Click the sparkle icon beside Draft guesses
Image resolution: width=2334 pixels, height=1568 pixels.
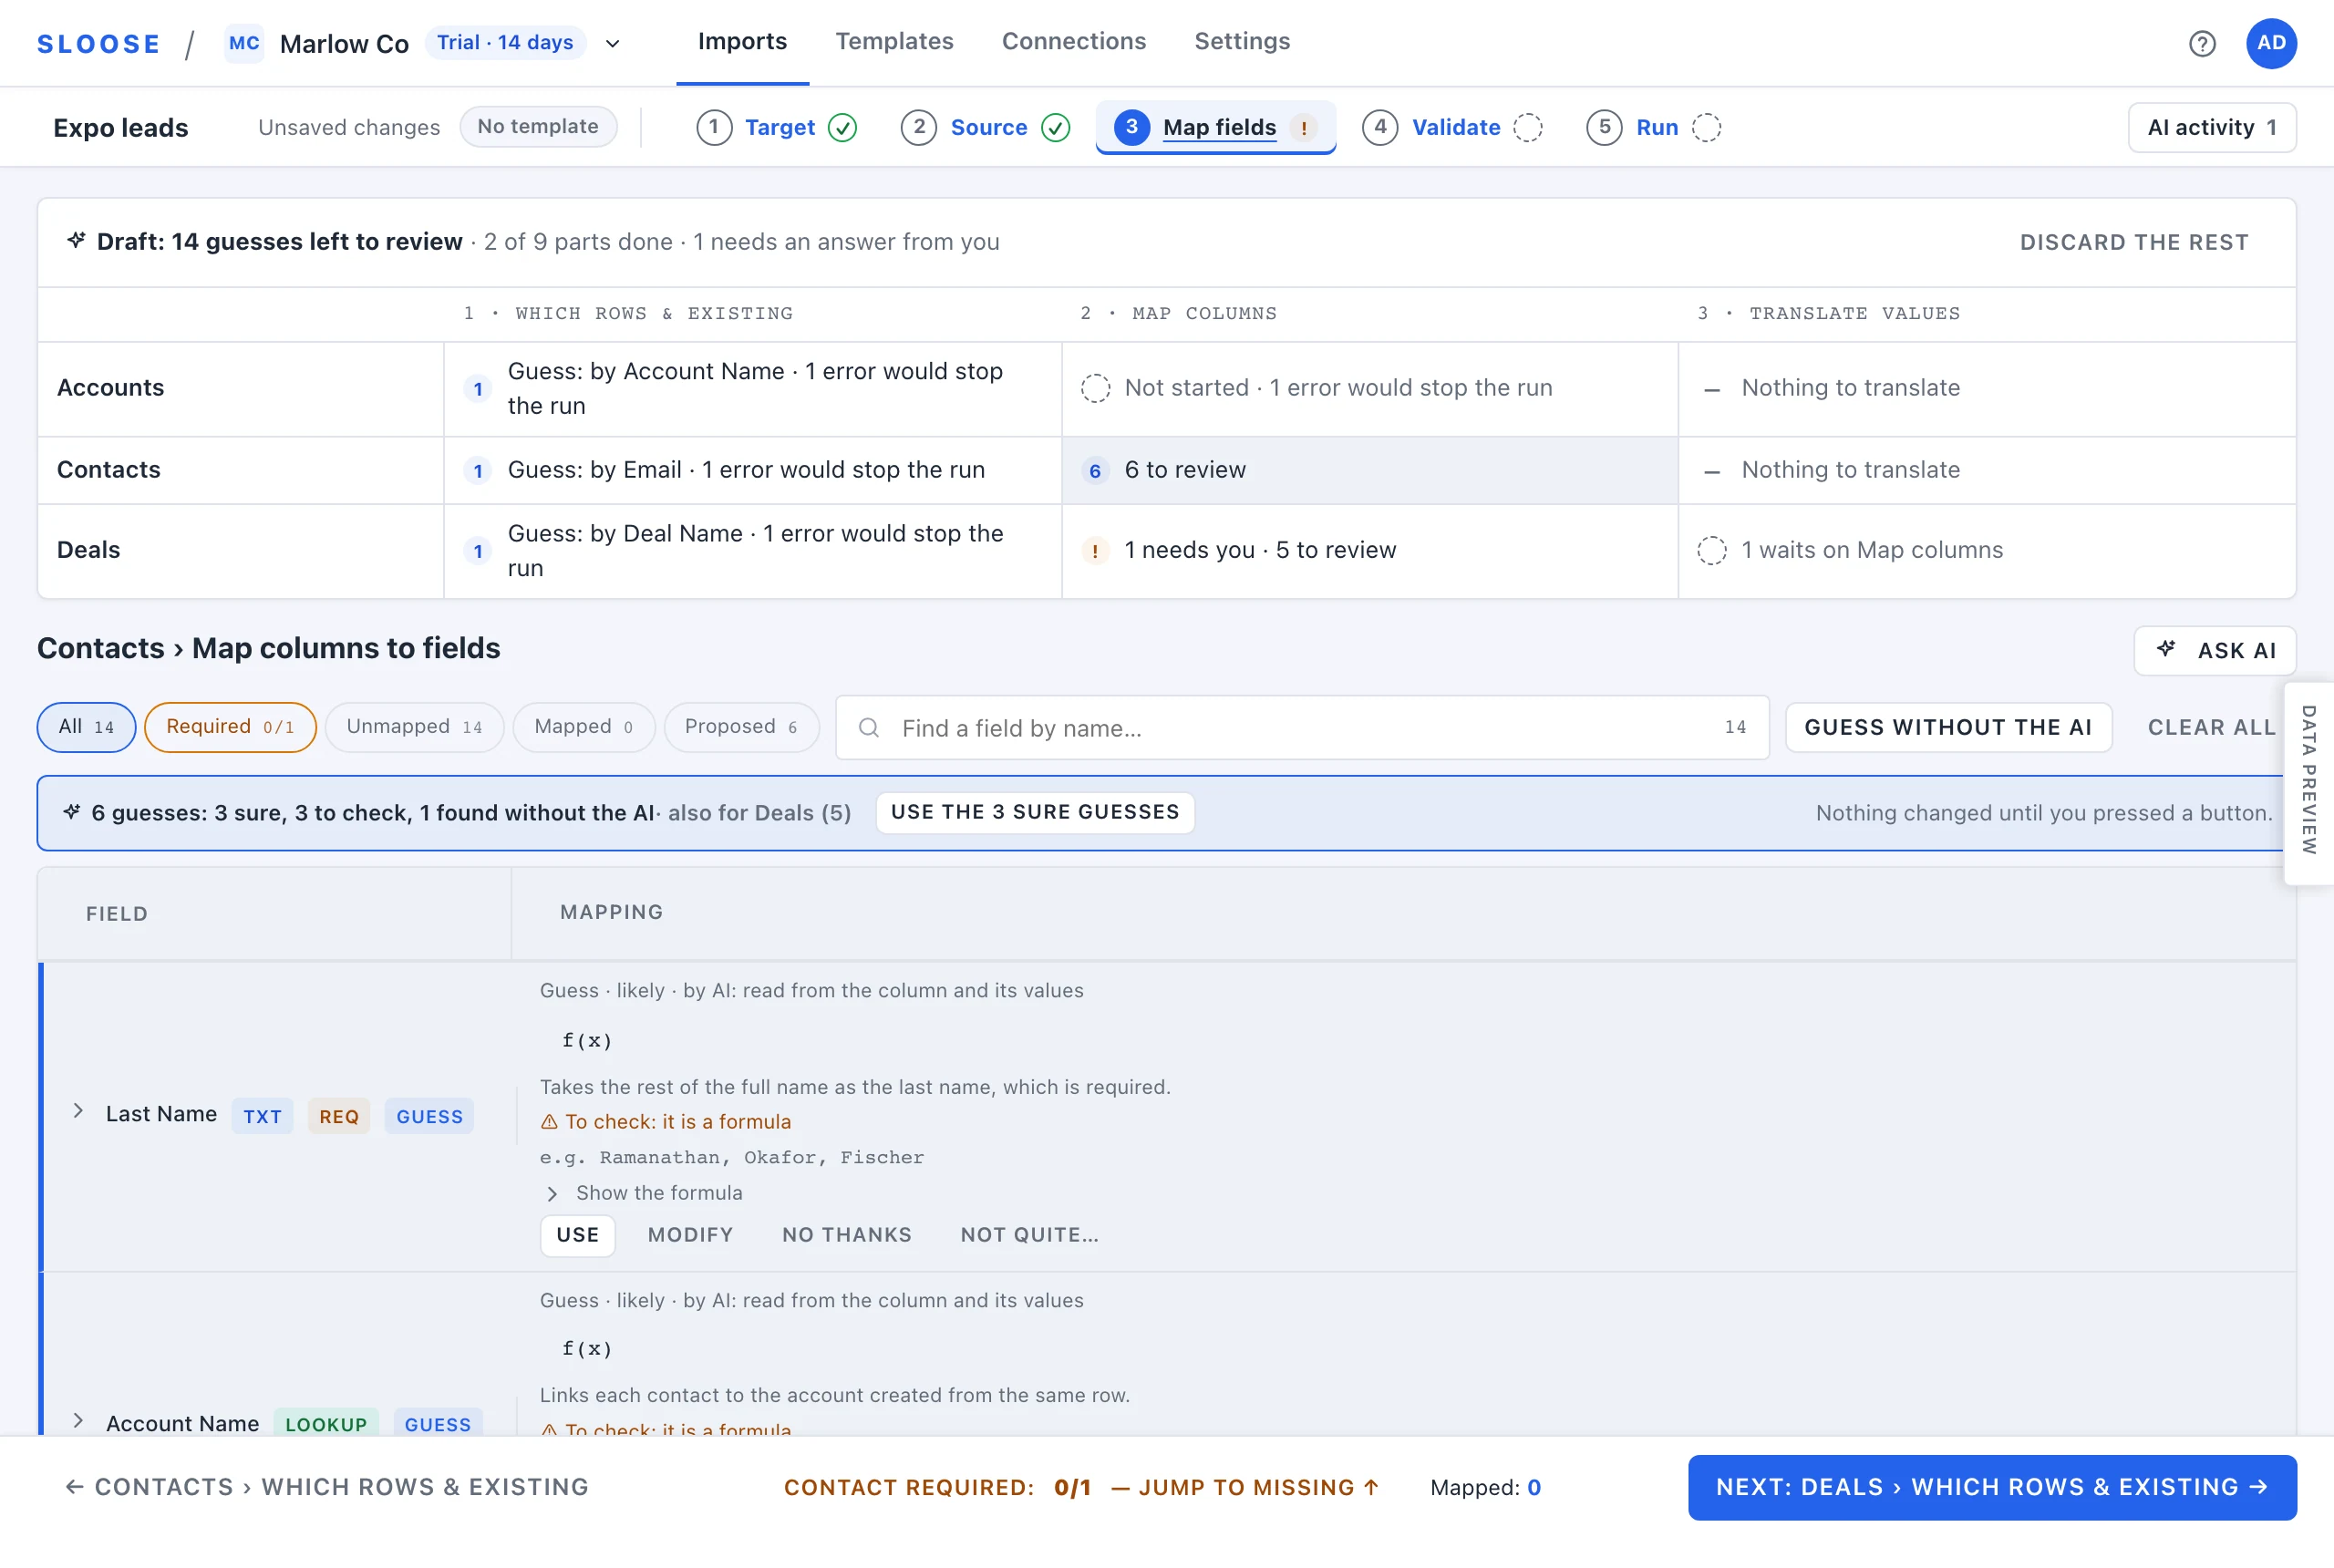(76, 241)
